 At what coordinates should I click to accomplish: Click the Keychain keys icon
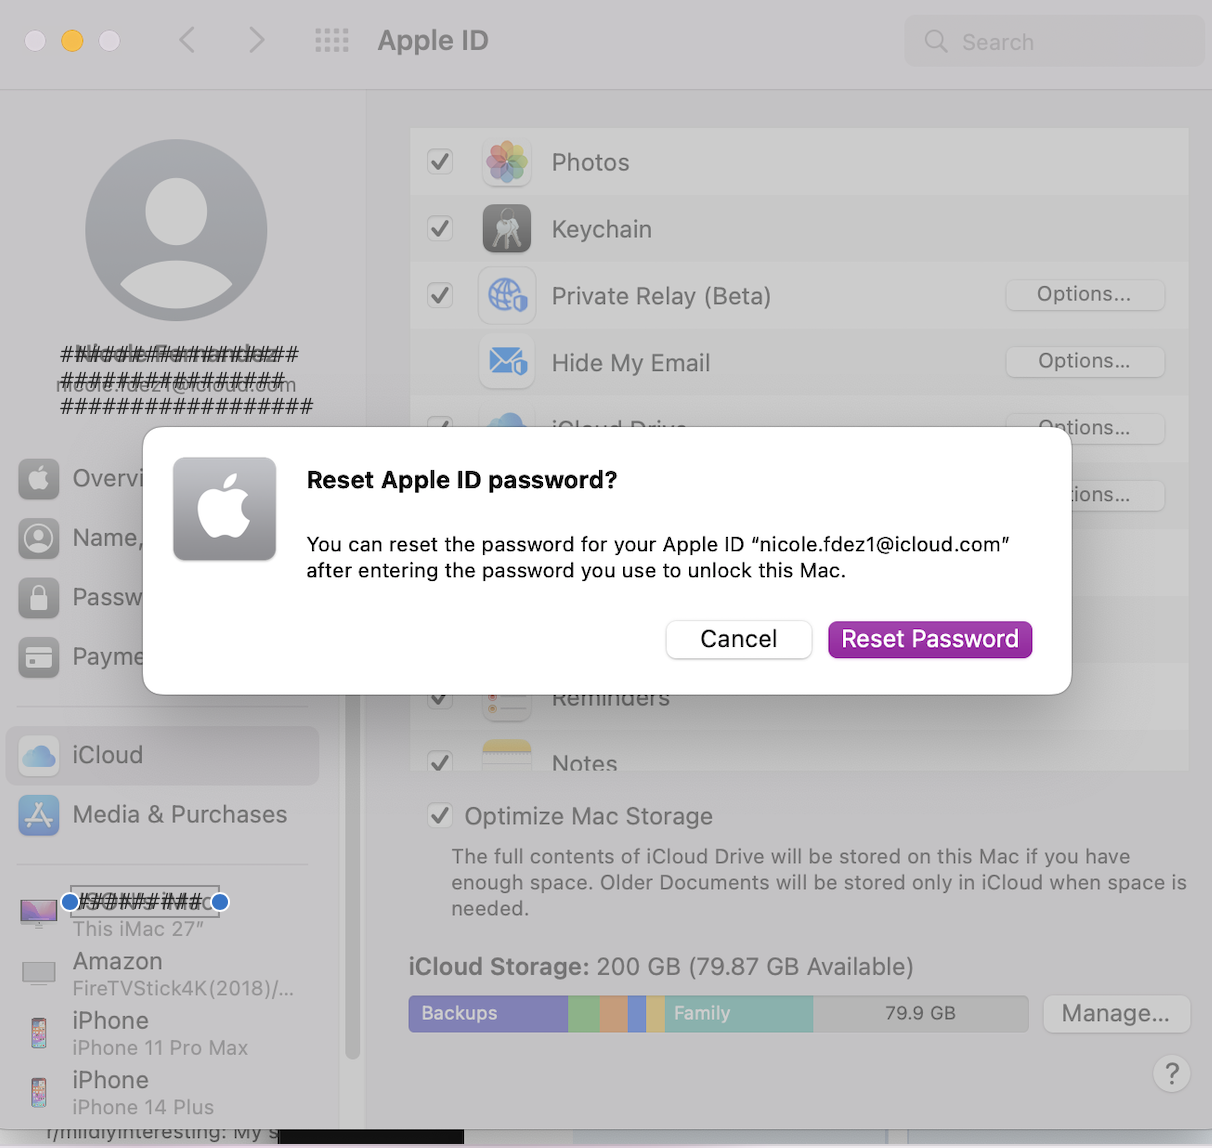(507, 229)
